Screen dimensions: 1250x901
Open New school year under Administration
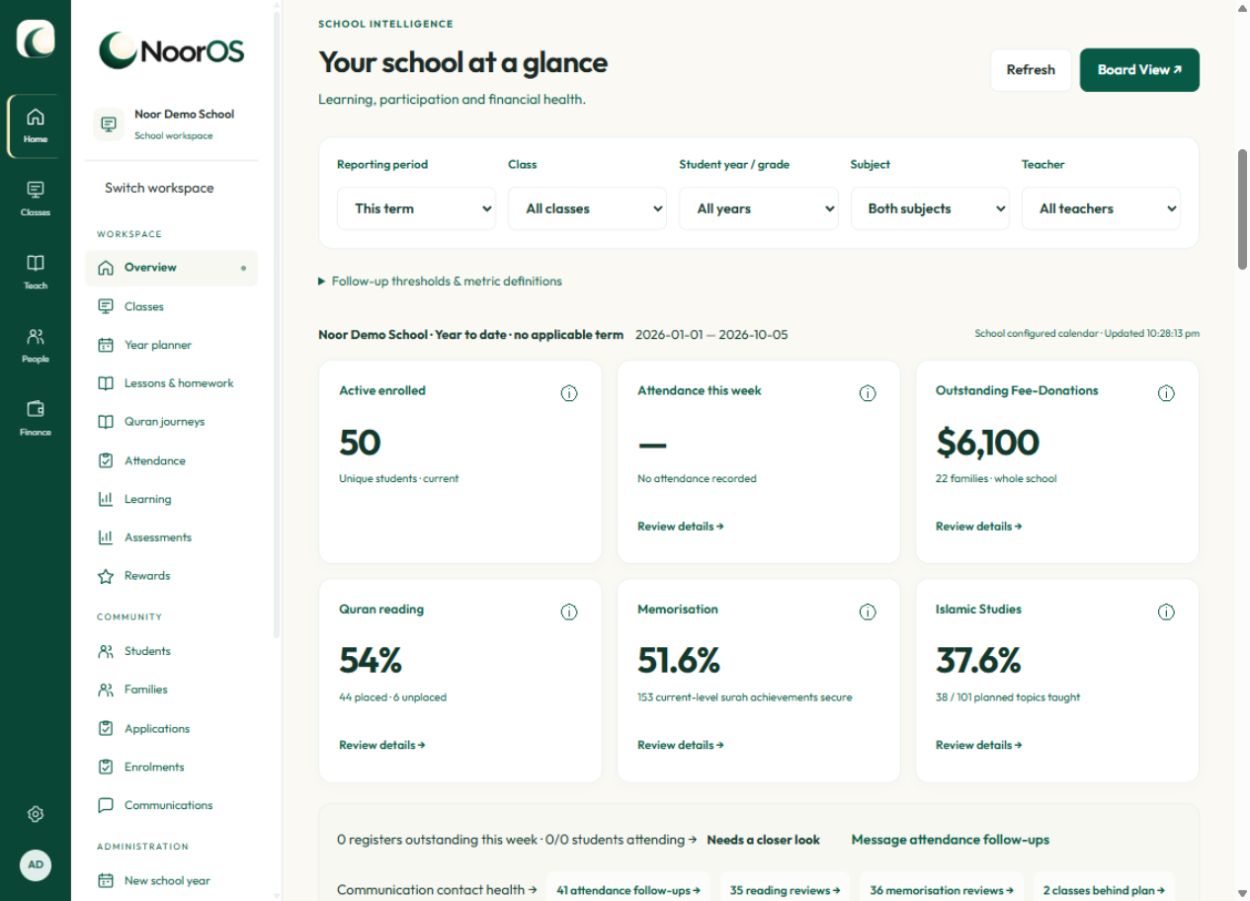click(x=171, y=881)
